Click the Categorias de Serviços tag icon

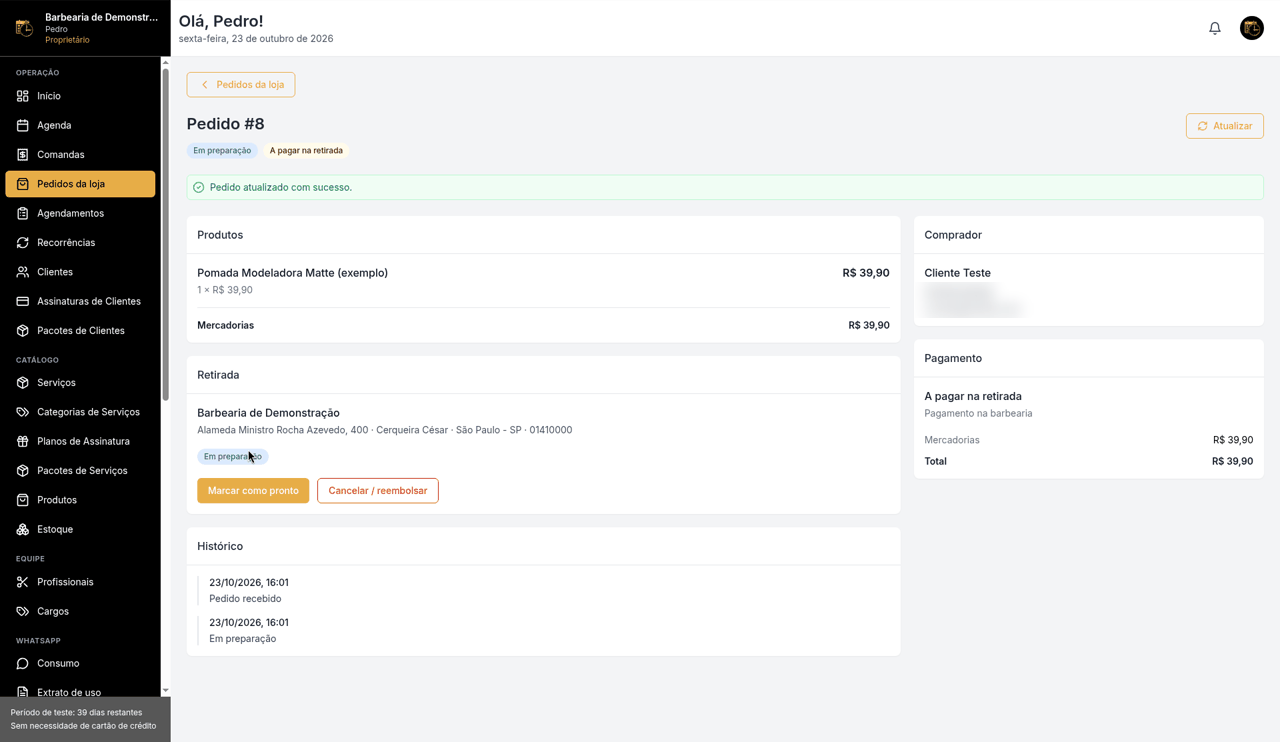(x=23, y=412)
